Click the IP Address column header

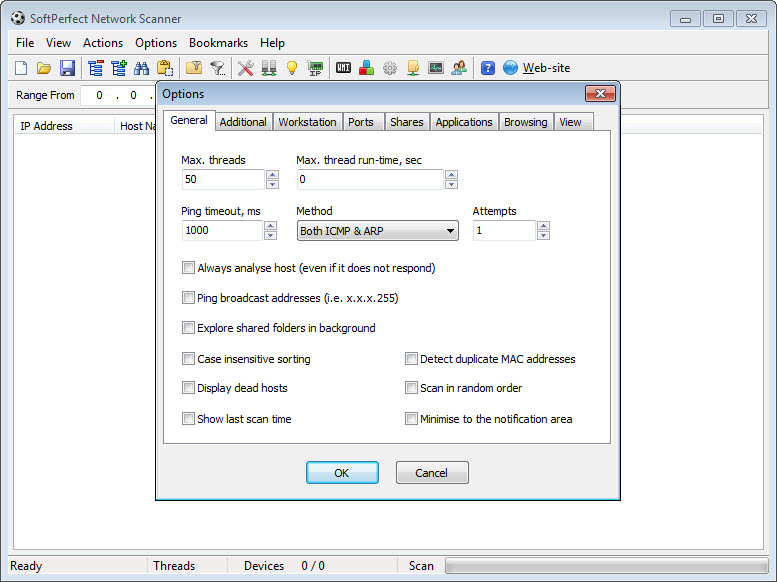64,126
